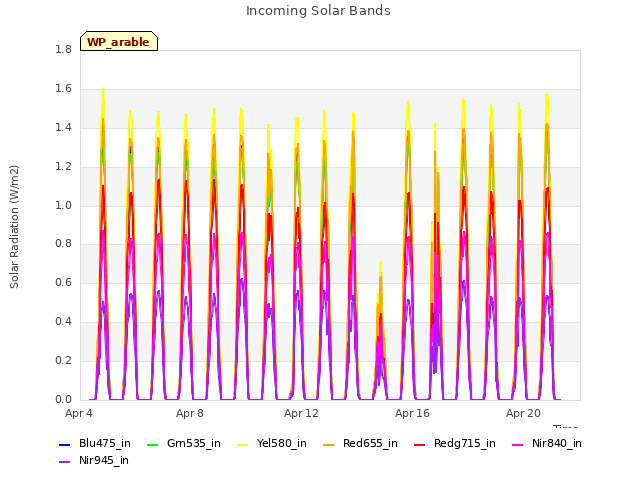The height and width of the screenshot is (480, 640).
Task: Click the 0.2 y-axis tick label
Action: [x=63, y=360]
